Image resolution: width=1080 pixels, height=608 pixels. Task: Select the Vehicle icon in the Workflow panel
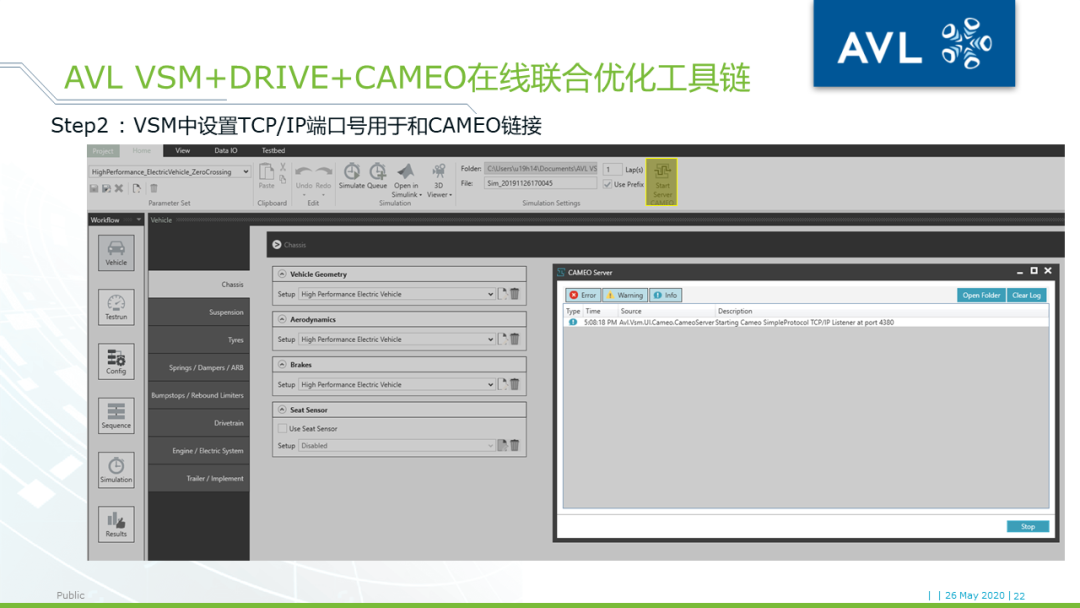(115, 253)
